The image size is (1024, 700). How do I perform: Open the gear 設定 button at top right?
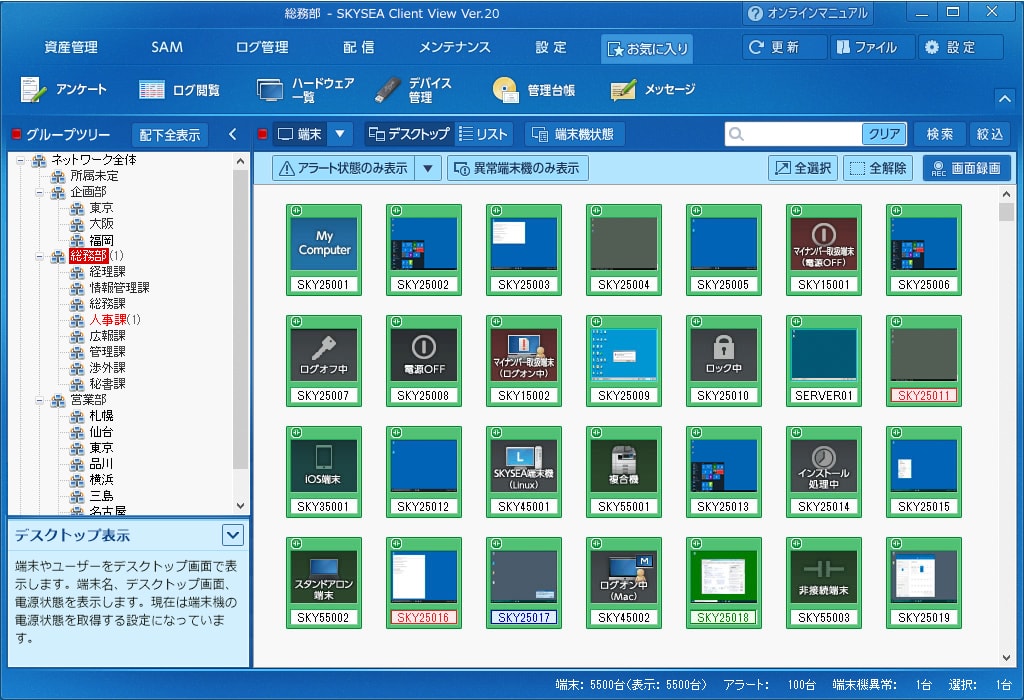pyautogui.click(x=961, y=47)
